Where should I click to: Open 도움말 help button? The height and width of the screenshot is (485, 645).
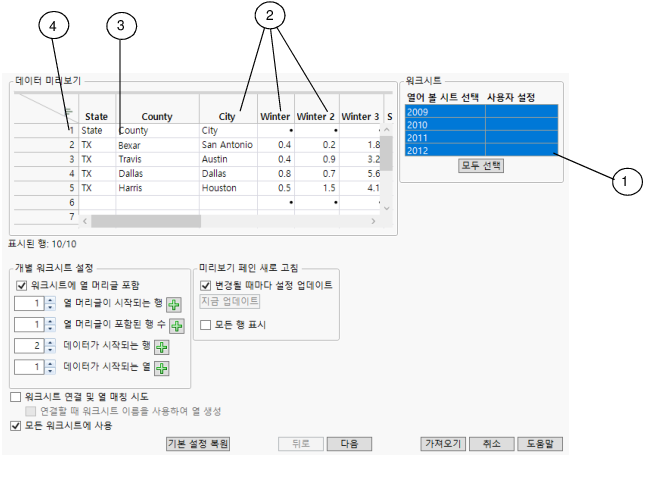540,444
